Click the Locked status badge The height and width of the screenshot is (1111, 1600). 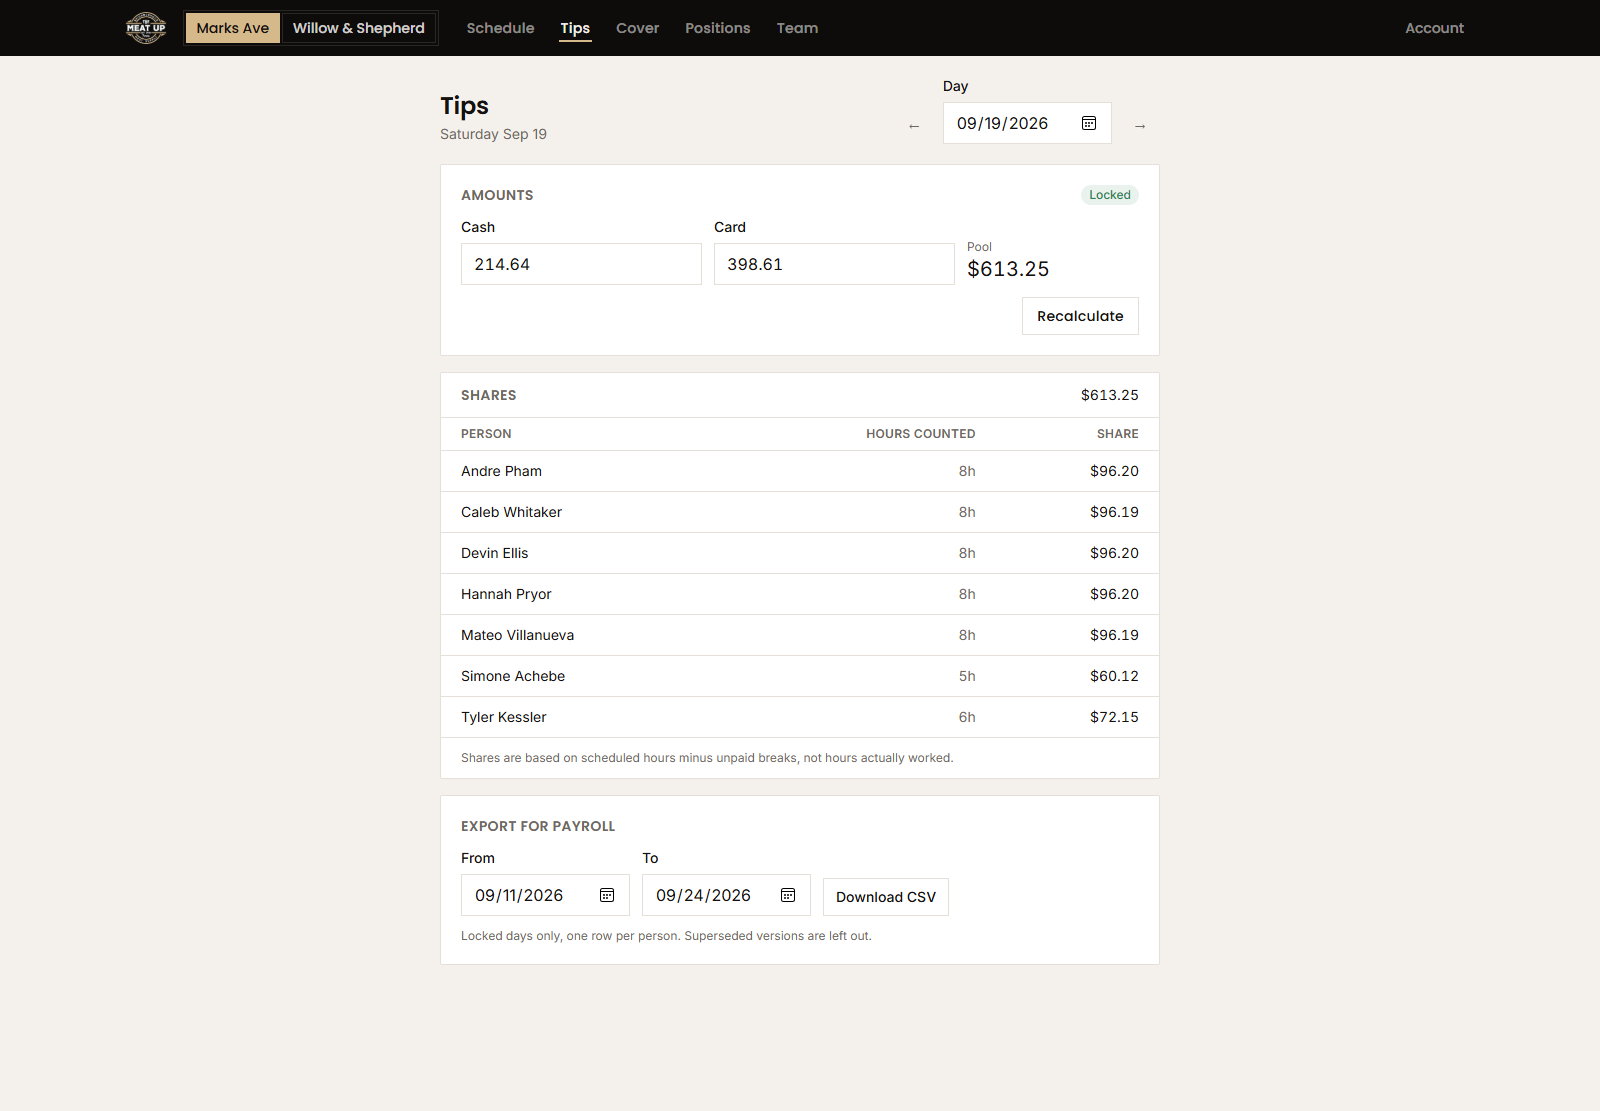click(1110, 195)
